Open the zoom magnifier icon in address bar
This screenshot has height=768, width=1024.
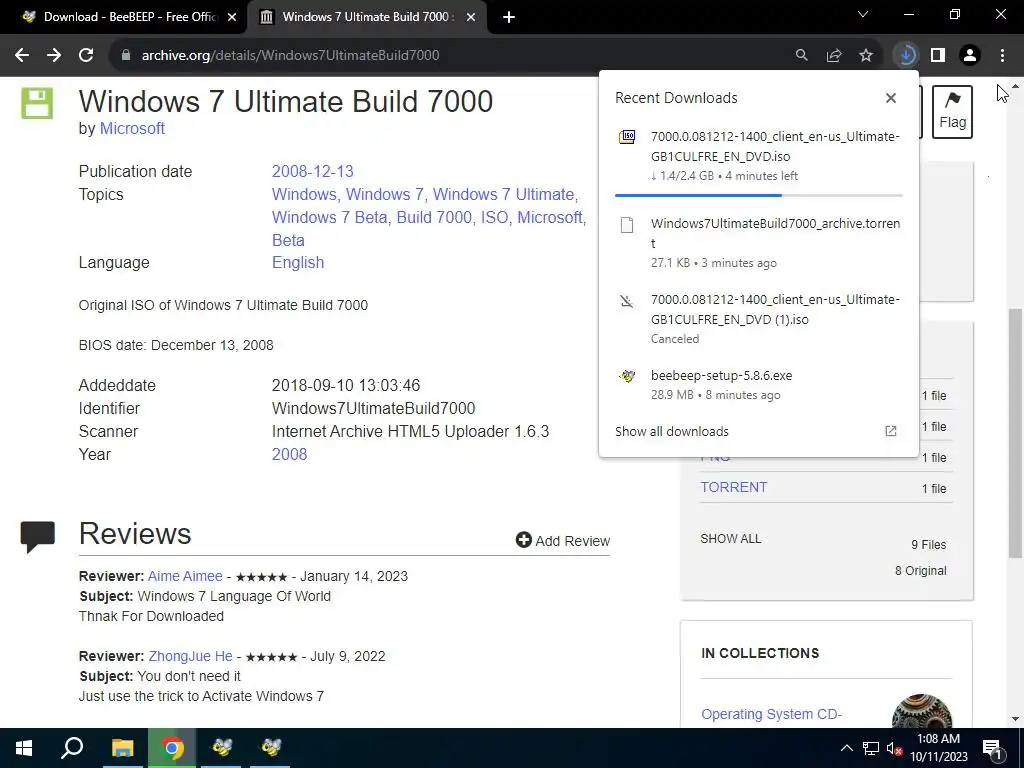tap(801, 56)
